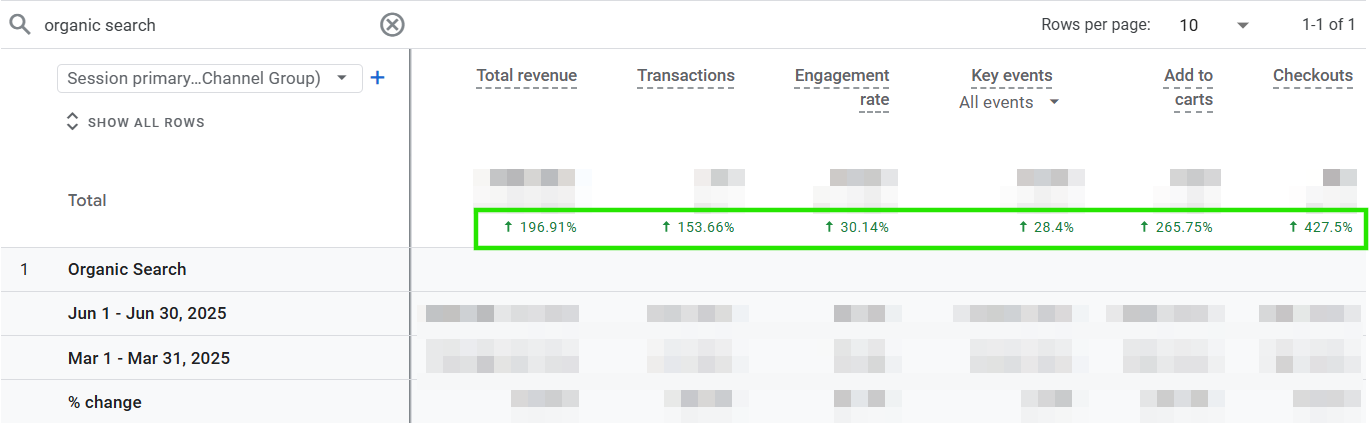
Task: Sort by Transactions column header
Action: click(685, 76)
